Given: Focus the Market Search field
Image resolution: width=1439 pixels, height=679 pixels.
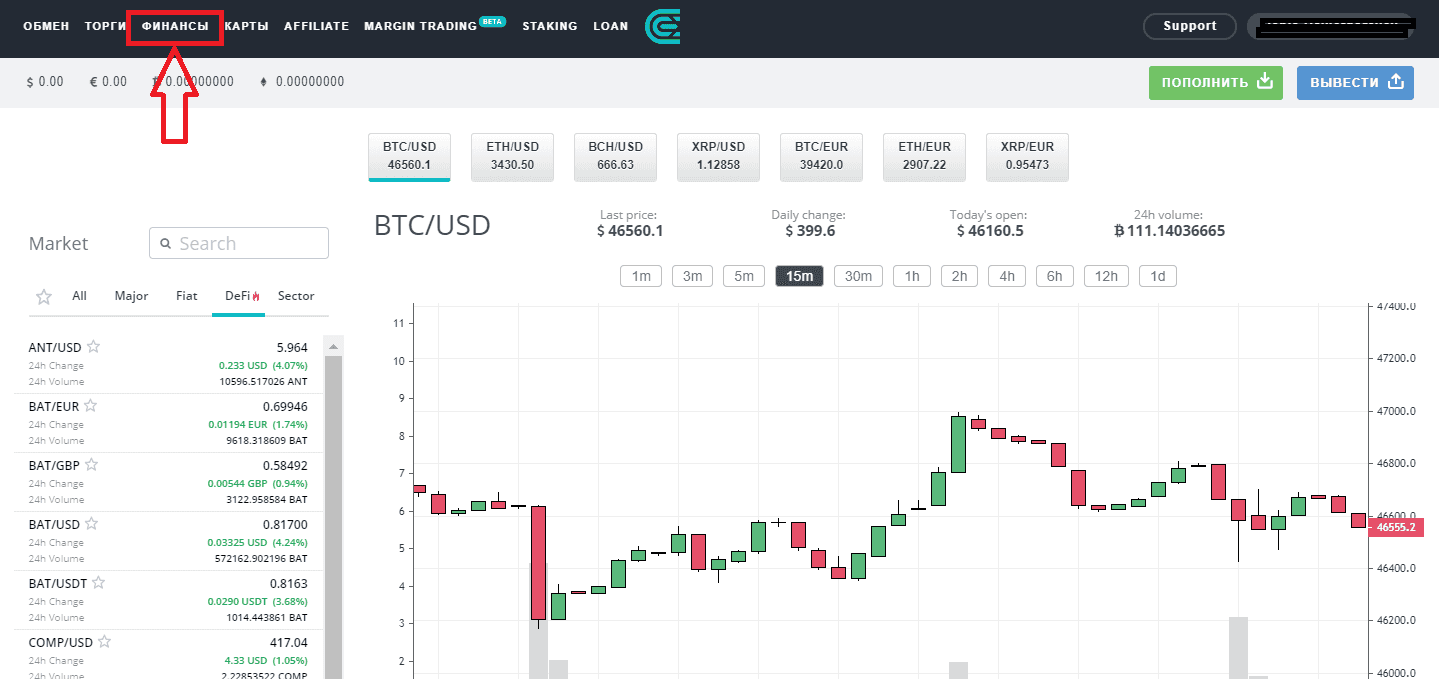Looking at the screenshot, I should [239, 243].
